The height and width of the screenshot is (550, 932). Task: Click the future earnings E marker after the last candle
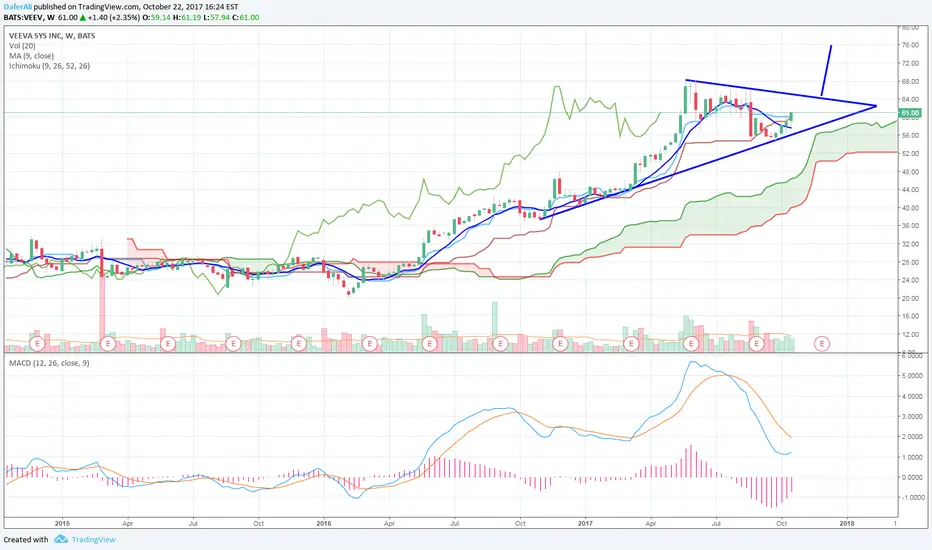[821, 343]
